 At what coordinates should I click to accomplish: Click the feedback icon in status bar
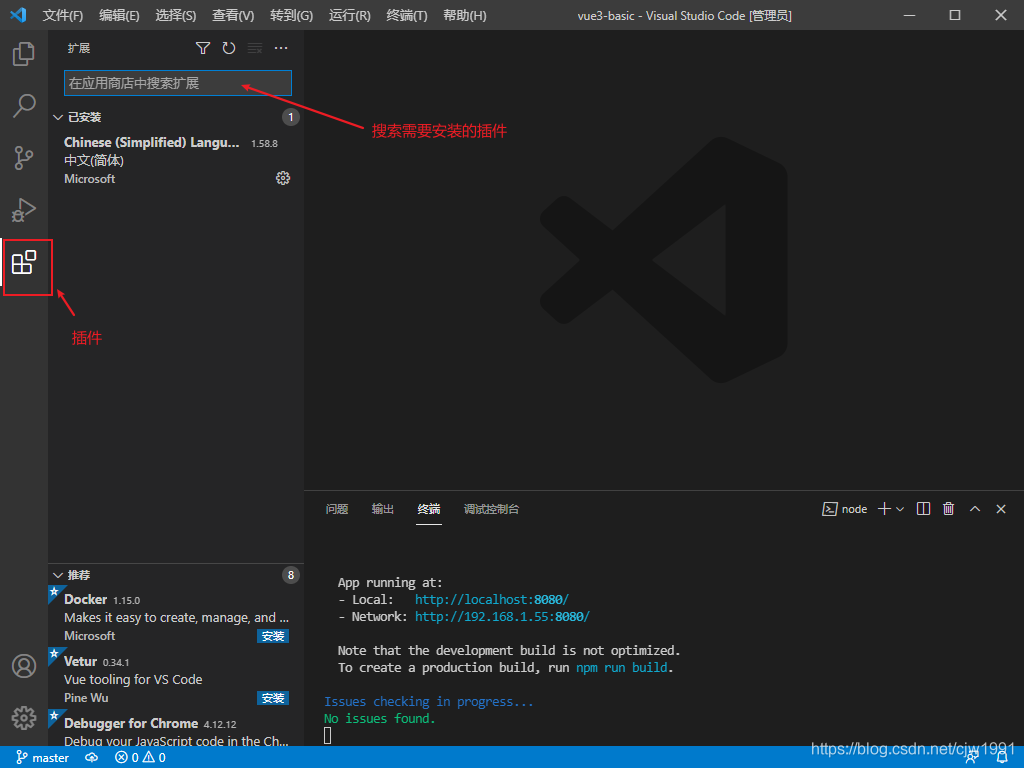click(972, 758)
